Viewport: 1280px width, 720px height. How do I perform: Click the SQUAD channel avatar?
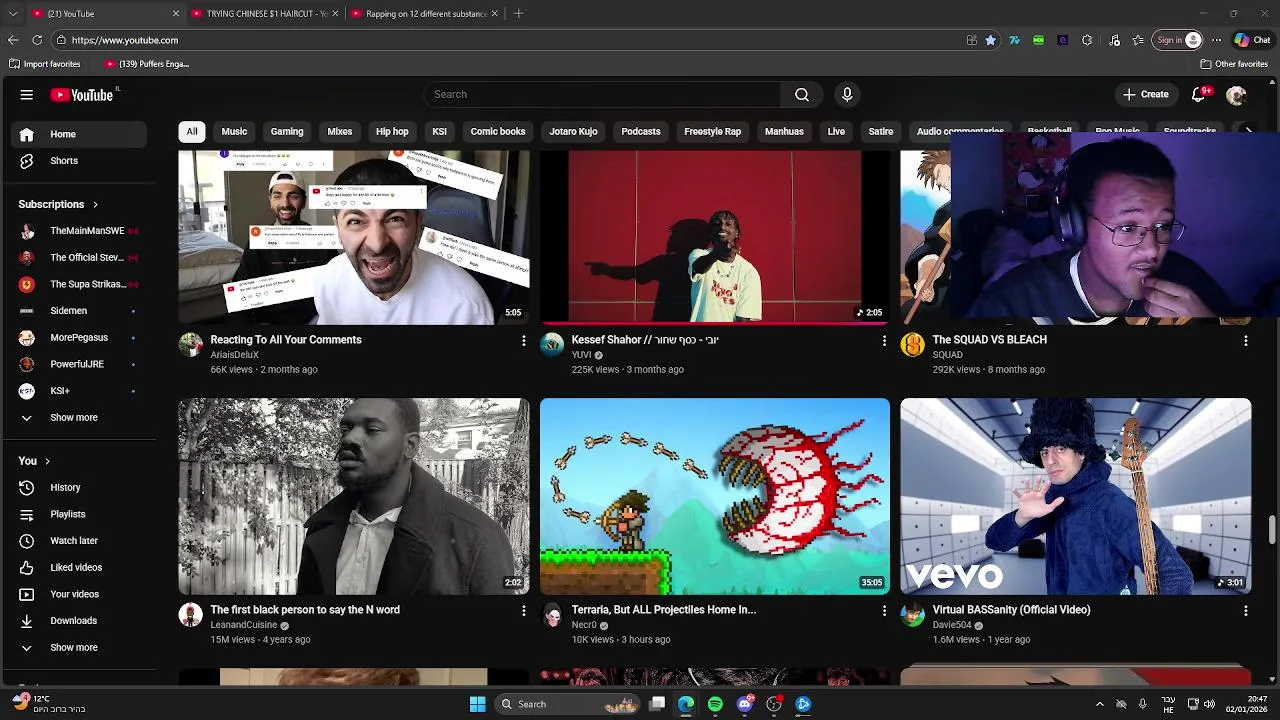[912, 345]
